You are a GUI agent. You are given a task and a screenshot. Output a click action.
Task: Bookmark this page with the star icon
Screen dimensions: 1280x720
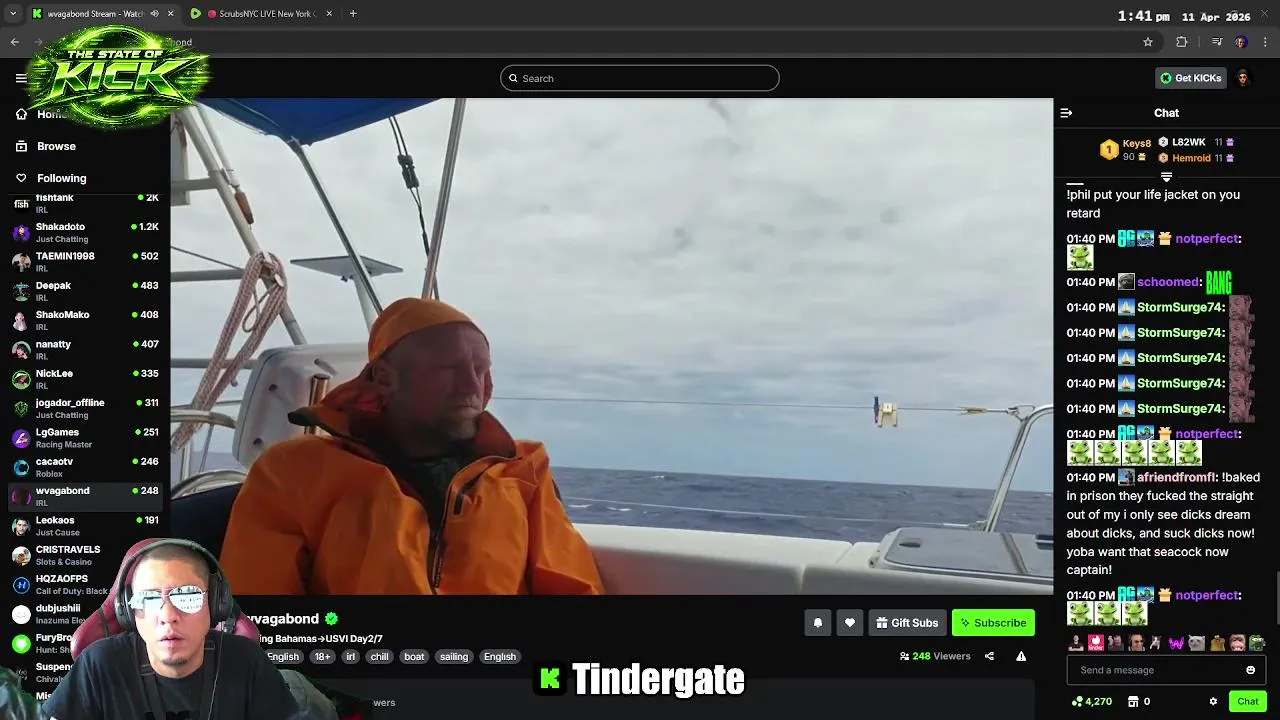pos(1148,42)
